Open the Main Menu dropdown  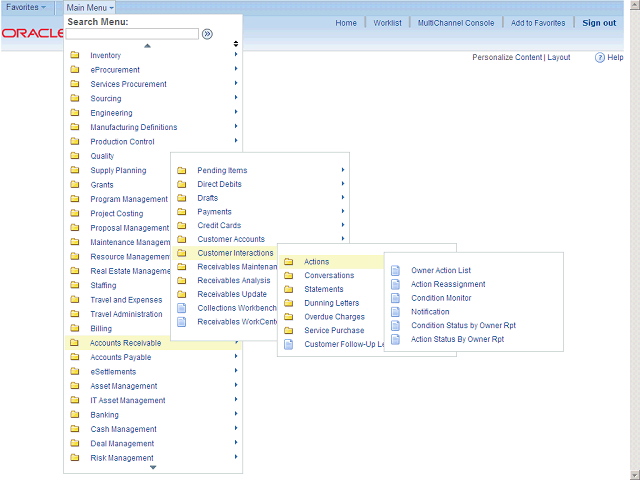[x=90, y=7]
